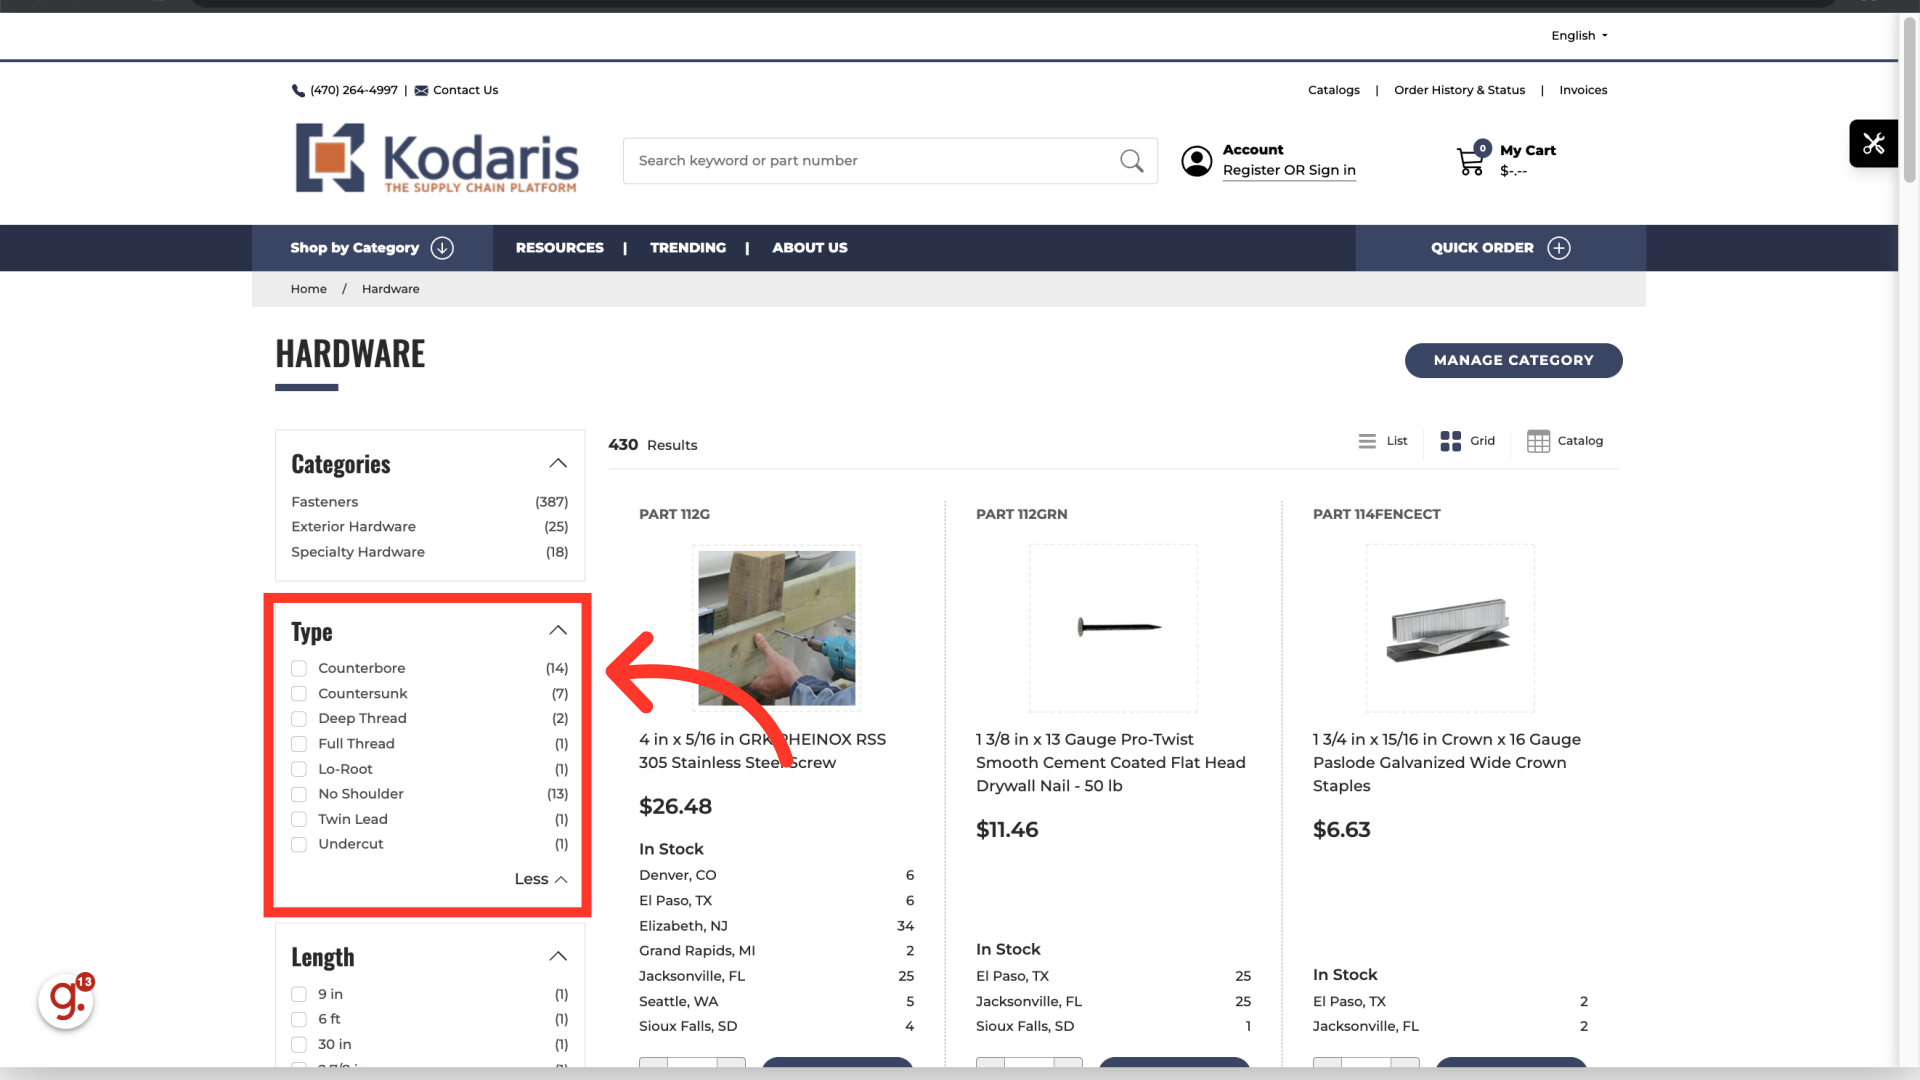Check the Counterbore type filter
The height and width of the screenshot is (1080, 1920).
pos(299,669)
